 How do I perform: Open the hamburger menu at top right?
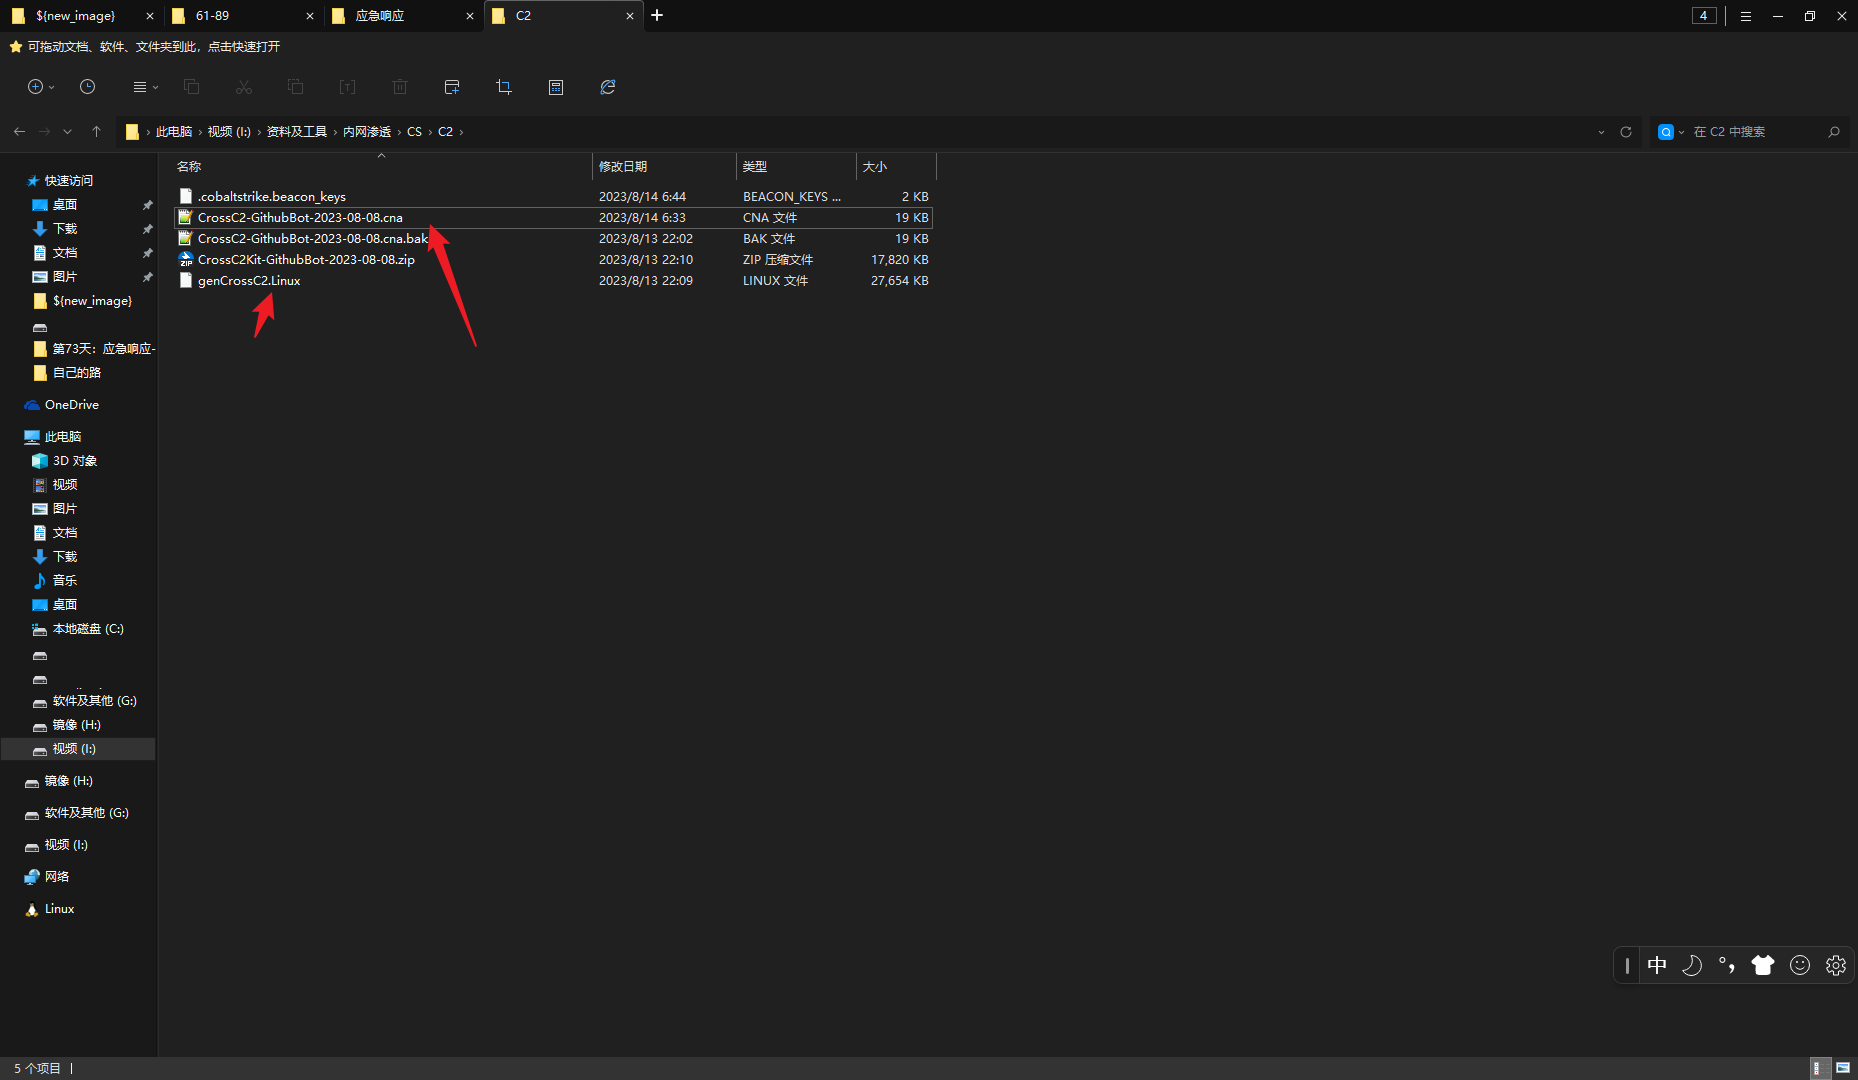[1745, 16]
